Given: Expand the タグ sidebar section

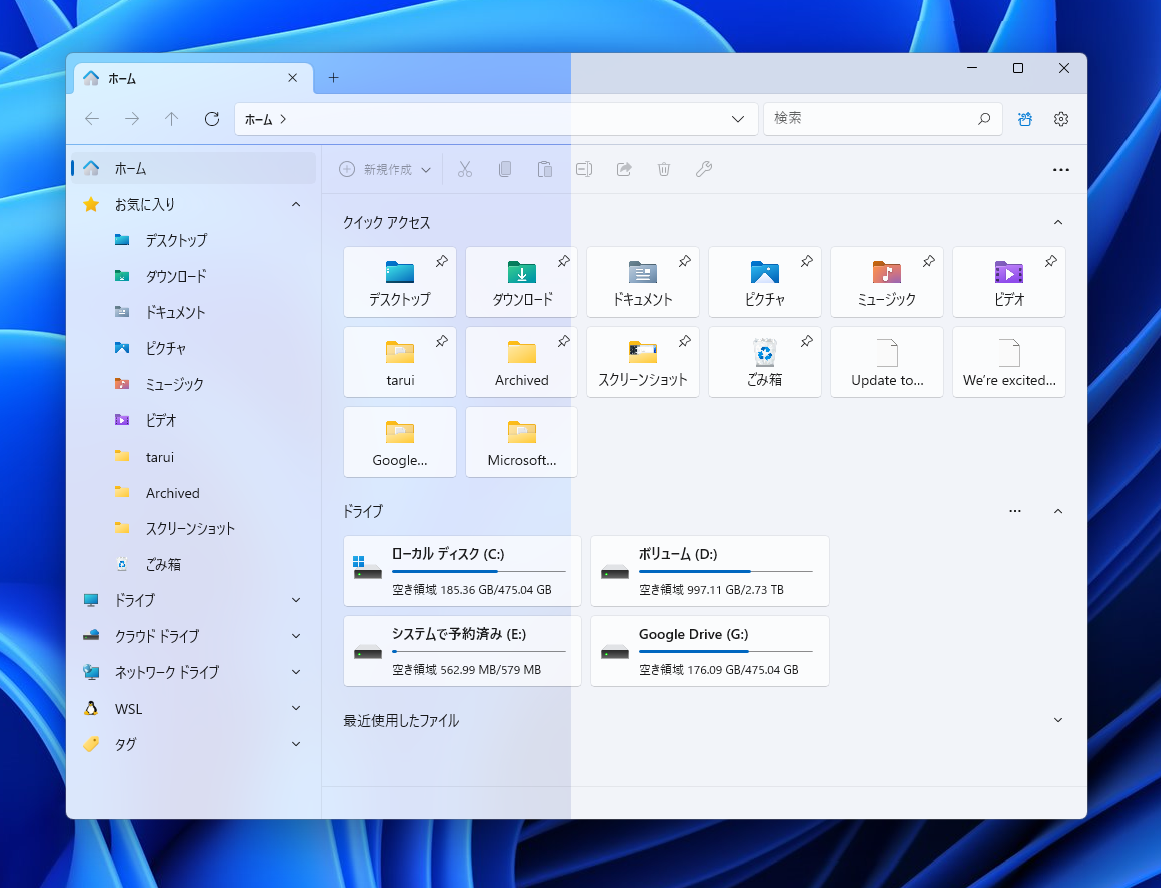Looking at the screenshot, I should [x=296, y=744].
